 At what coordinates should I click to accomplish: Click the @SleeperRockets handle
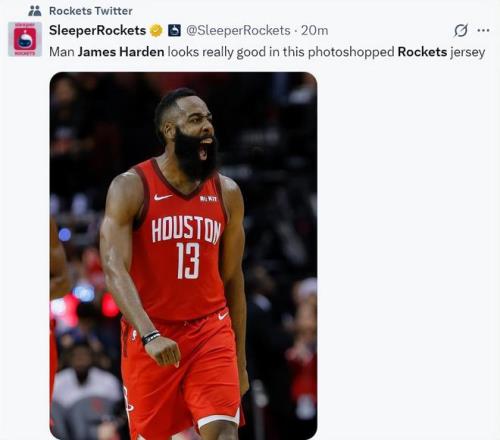tap(238, 30)
